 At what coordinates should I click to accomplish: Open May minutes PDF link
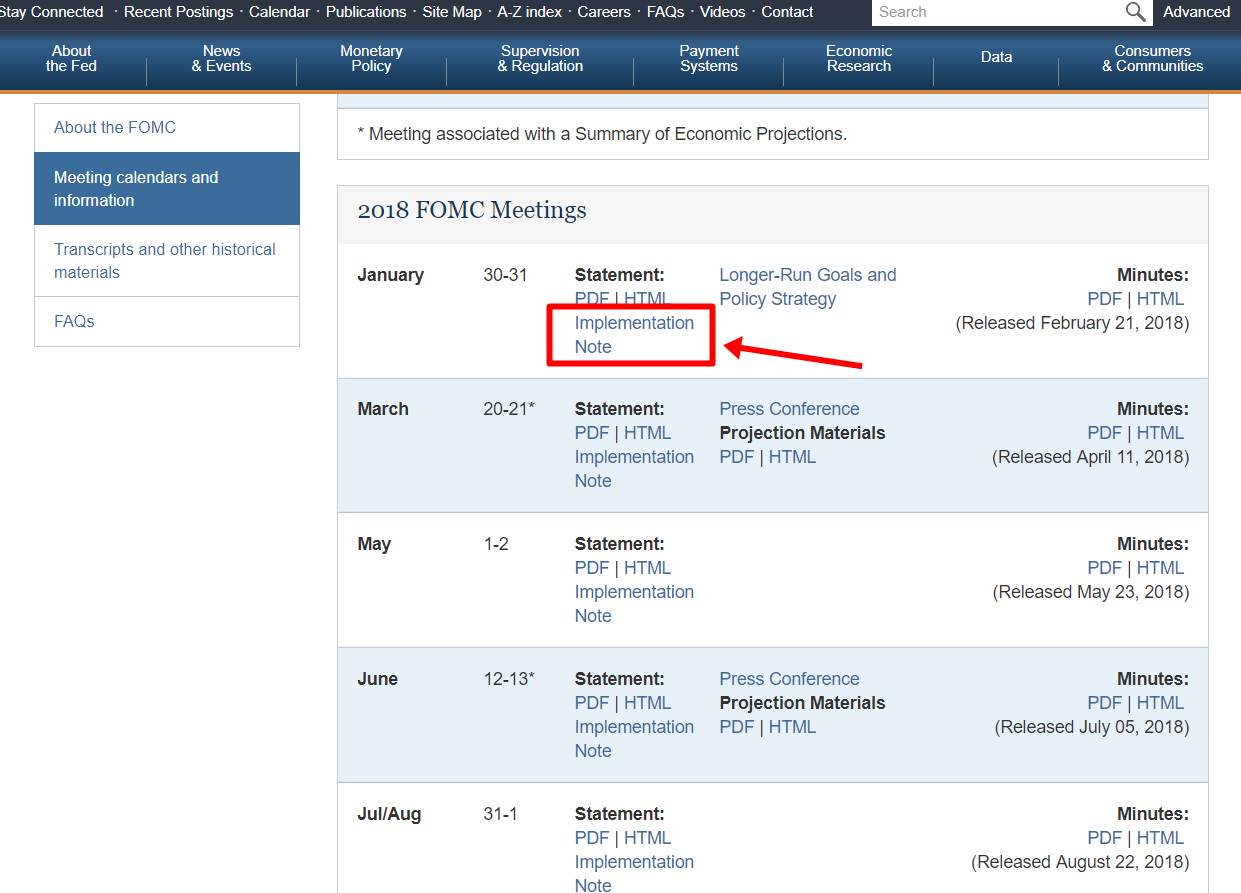(1104, 568)
